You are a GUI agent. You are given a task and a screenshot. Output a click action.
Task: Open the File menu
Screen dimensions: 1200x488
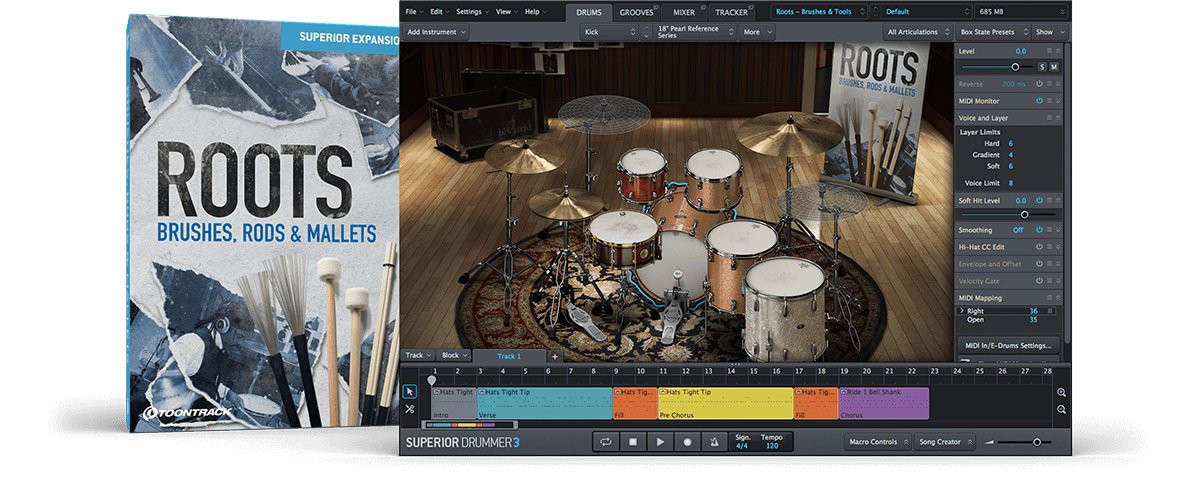(x=414, y=11)
